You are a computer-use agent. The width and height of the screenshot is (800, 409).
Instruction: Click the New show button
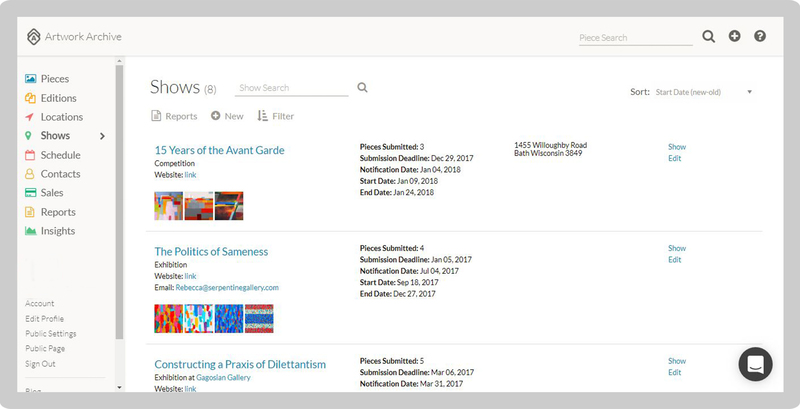point(227,116)
